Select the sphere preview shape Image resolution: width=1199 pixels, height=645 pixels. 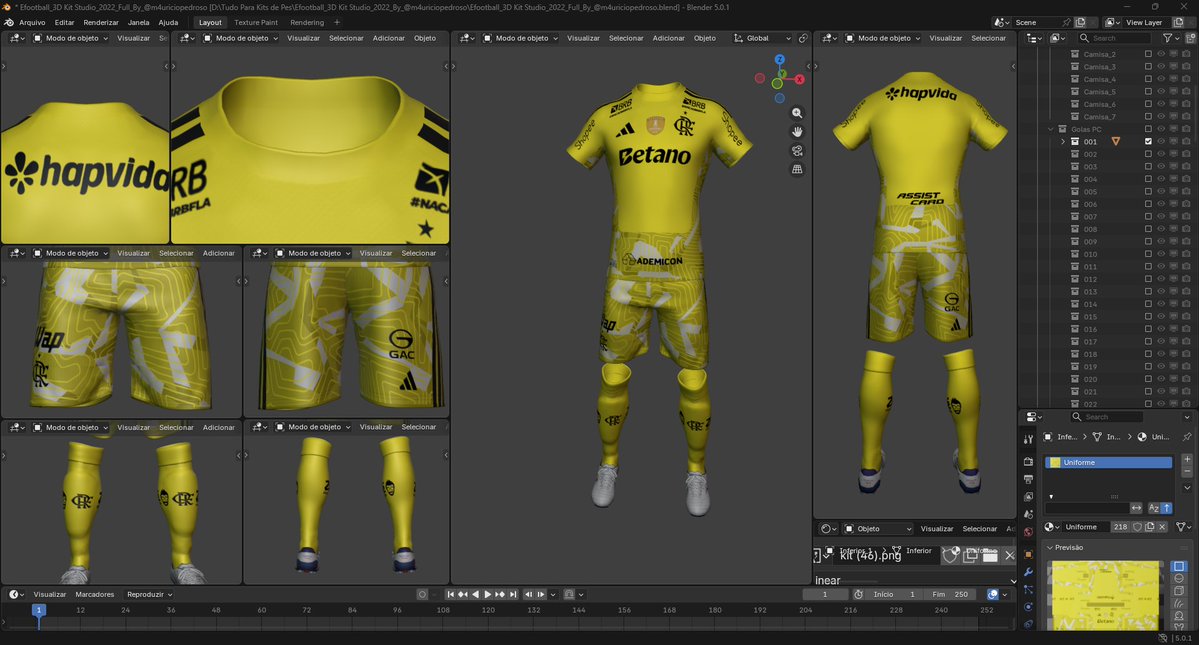point(1179,579)
